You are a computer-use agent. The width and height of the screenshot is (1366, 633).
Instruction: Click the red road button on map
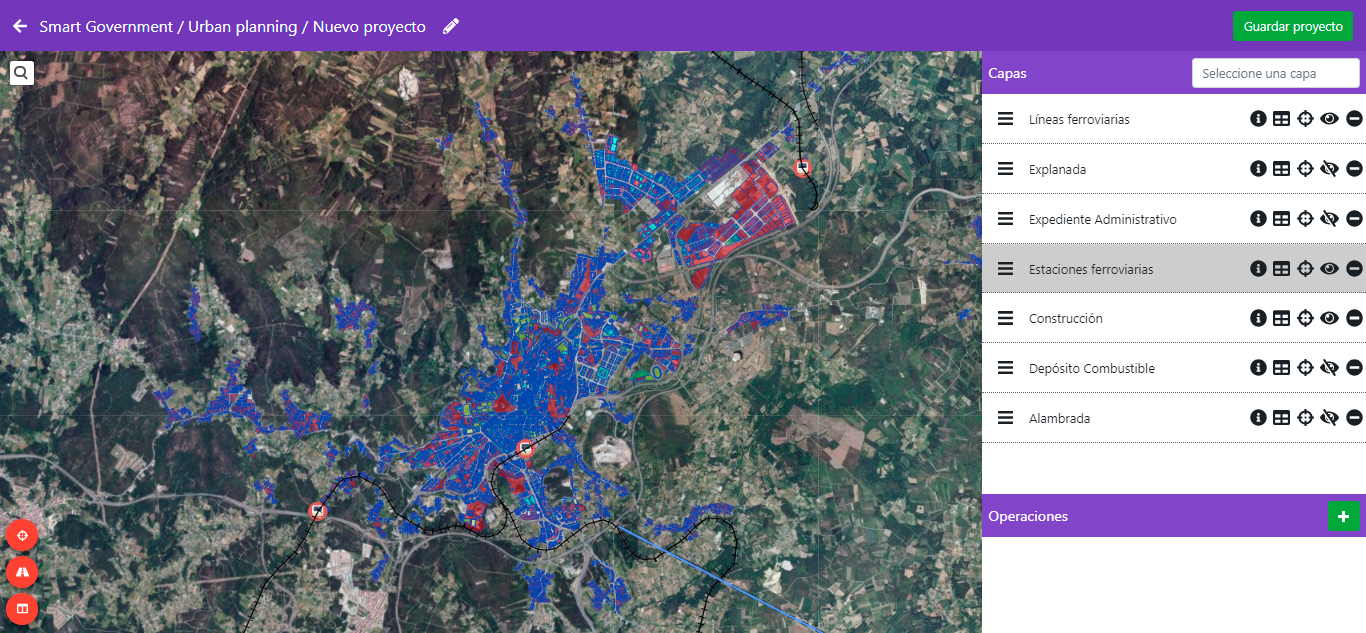[22, 572]
